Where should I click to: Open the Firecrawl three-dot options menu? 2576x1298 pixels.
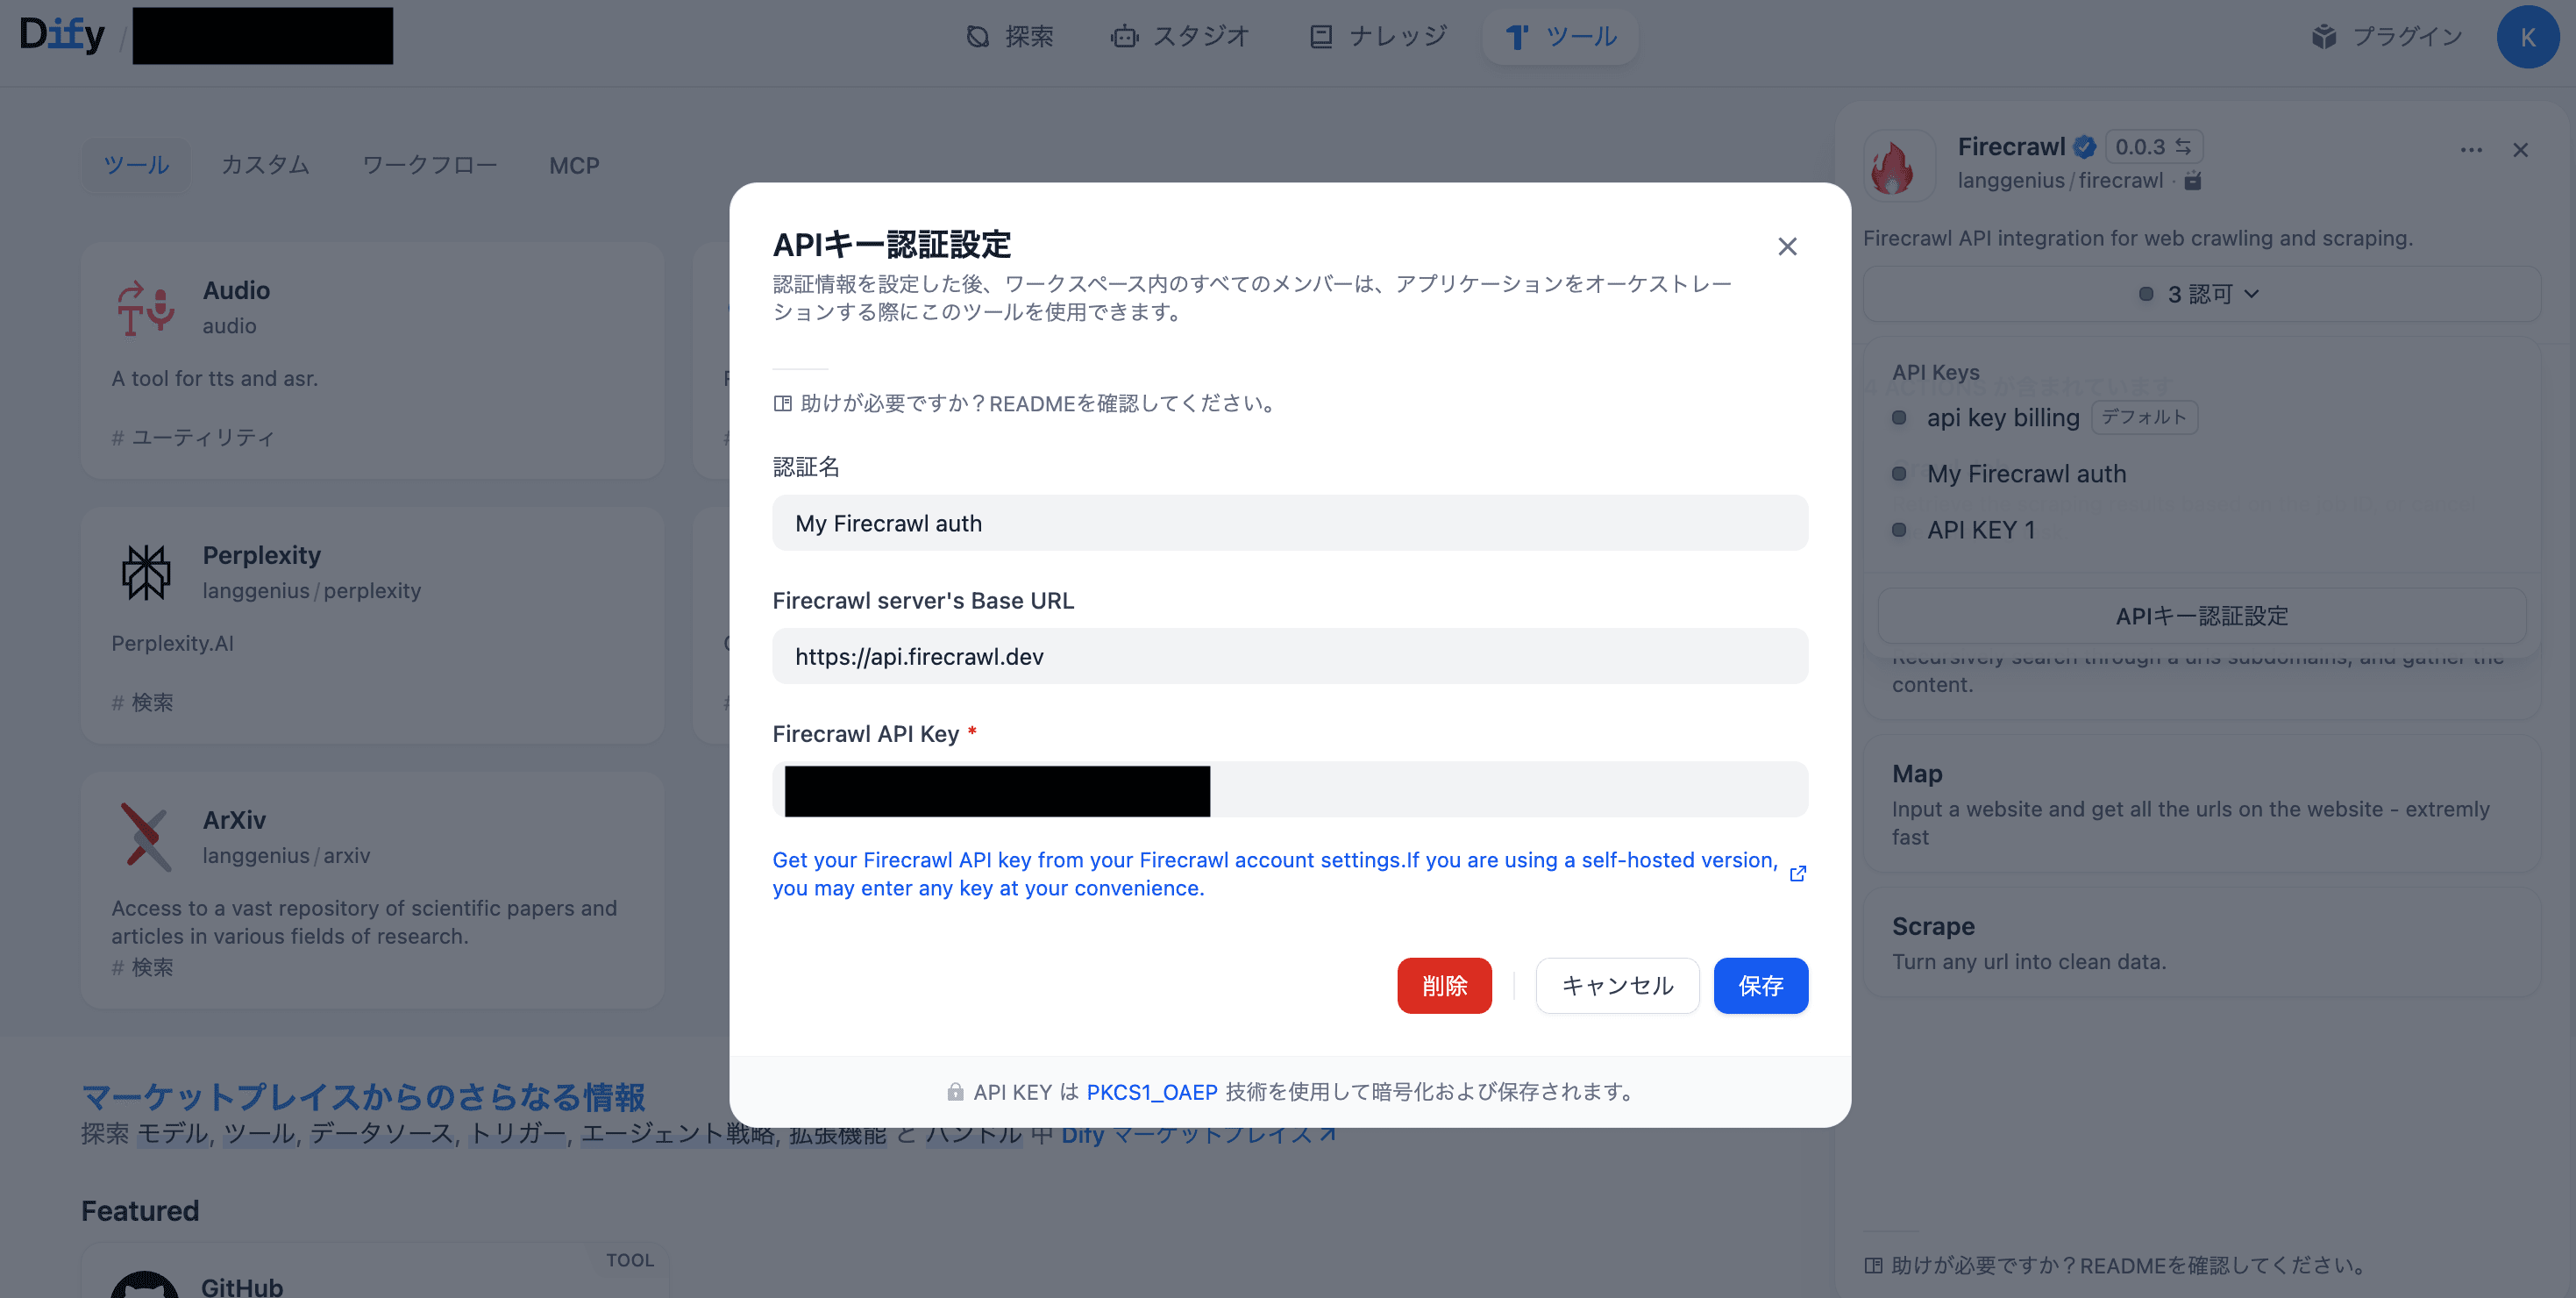point(2471,150)
